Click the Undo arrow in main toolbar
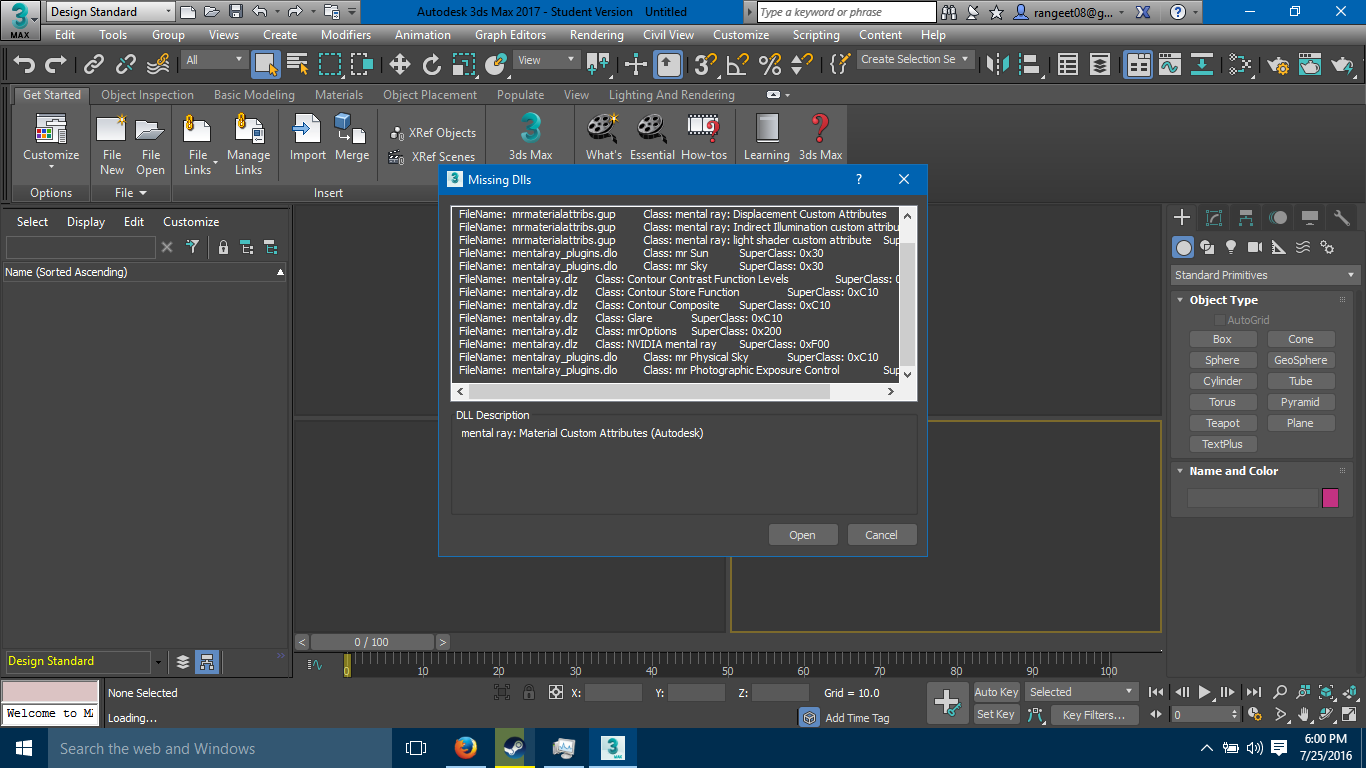Image resolution: width=1366 pixels, height=768 pixels. 24,65
